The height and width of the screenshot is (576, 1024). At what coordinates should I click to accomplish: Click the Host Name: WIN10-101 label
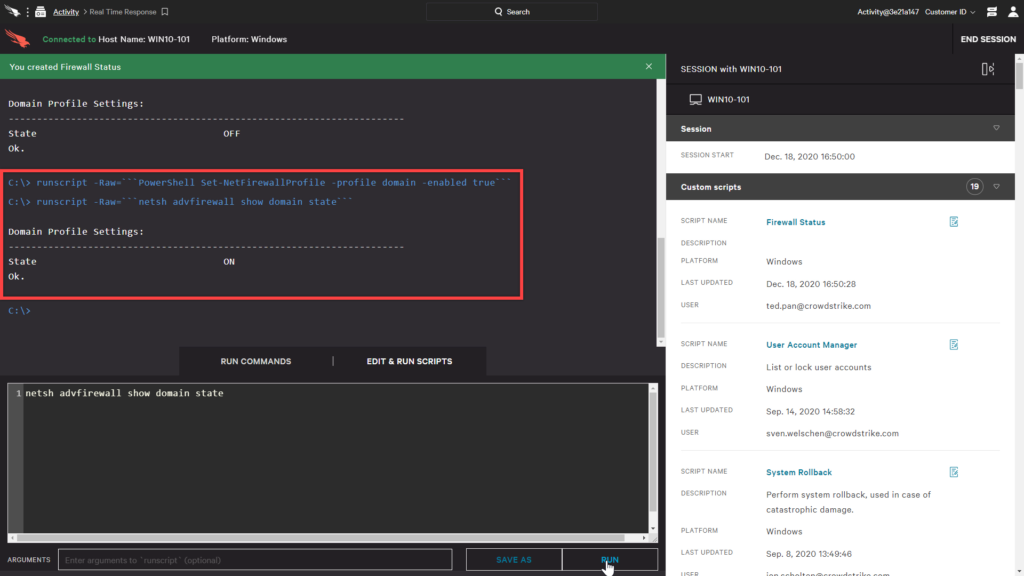click(144, 39)
